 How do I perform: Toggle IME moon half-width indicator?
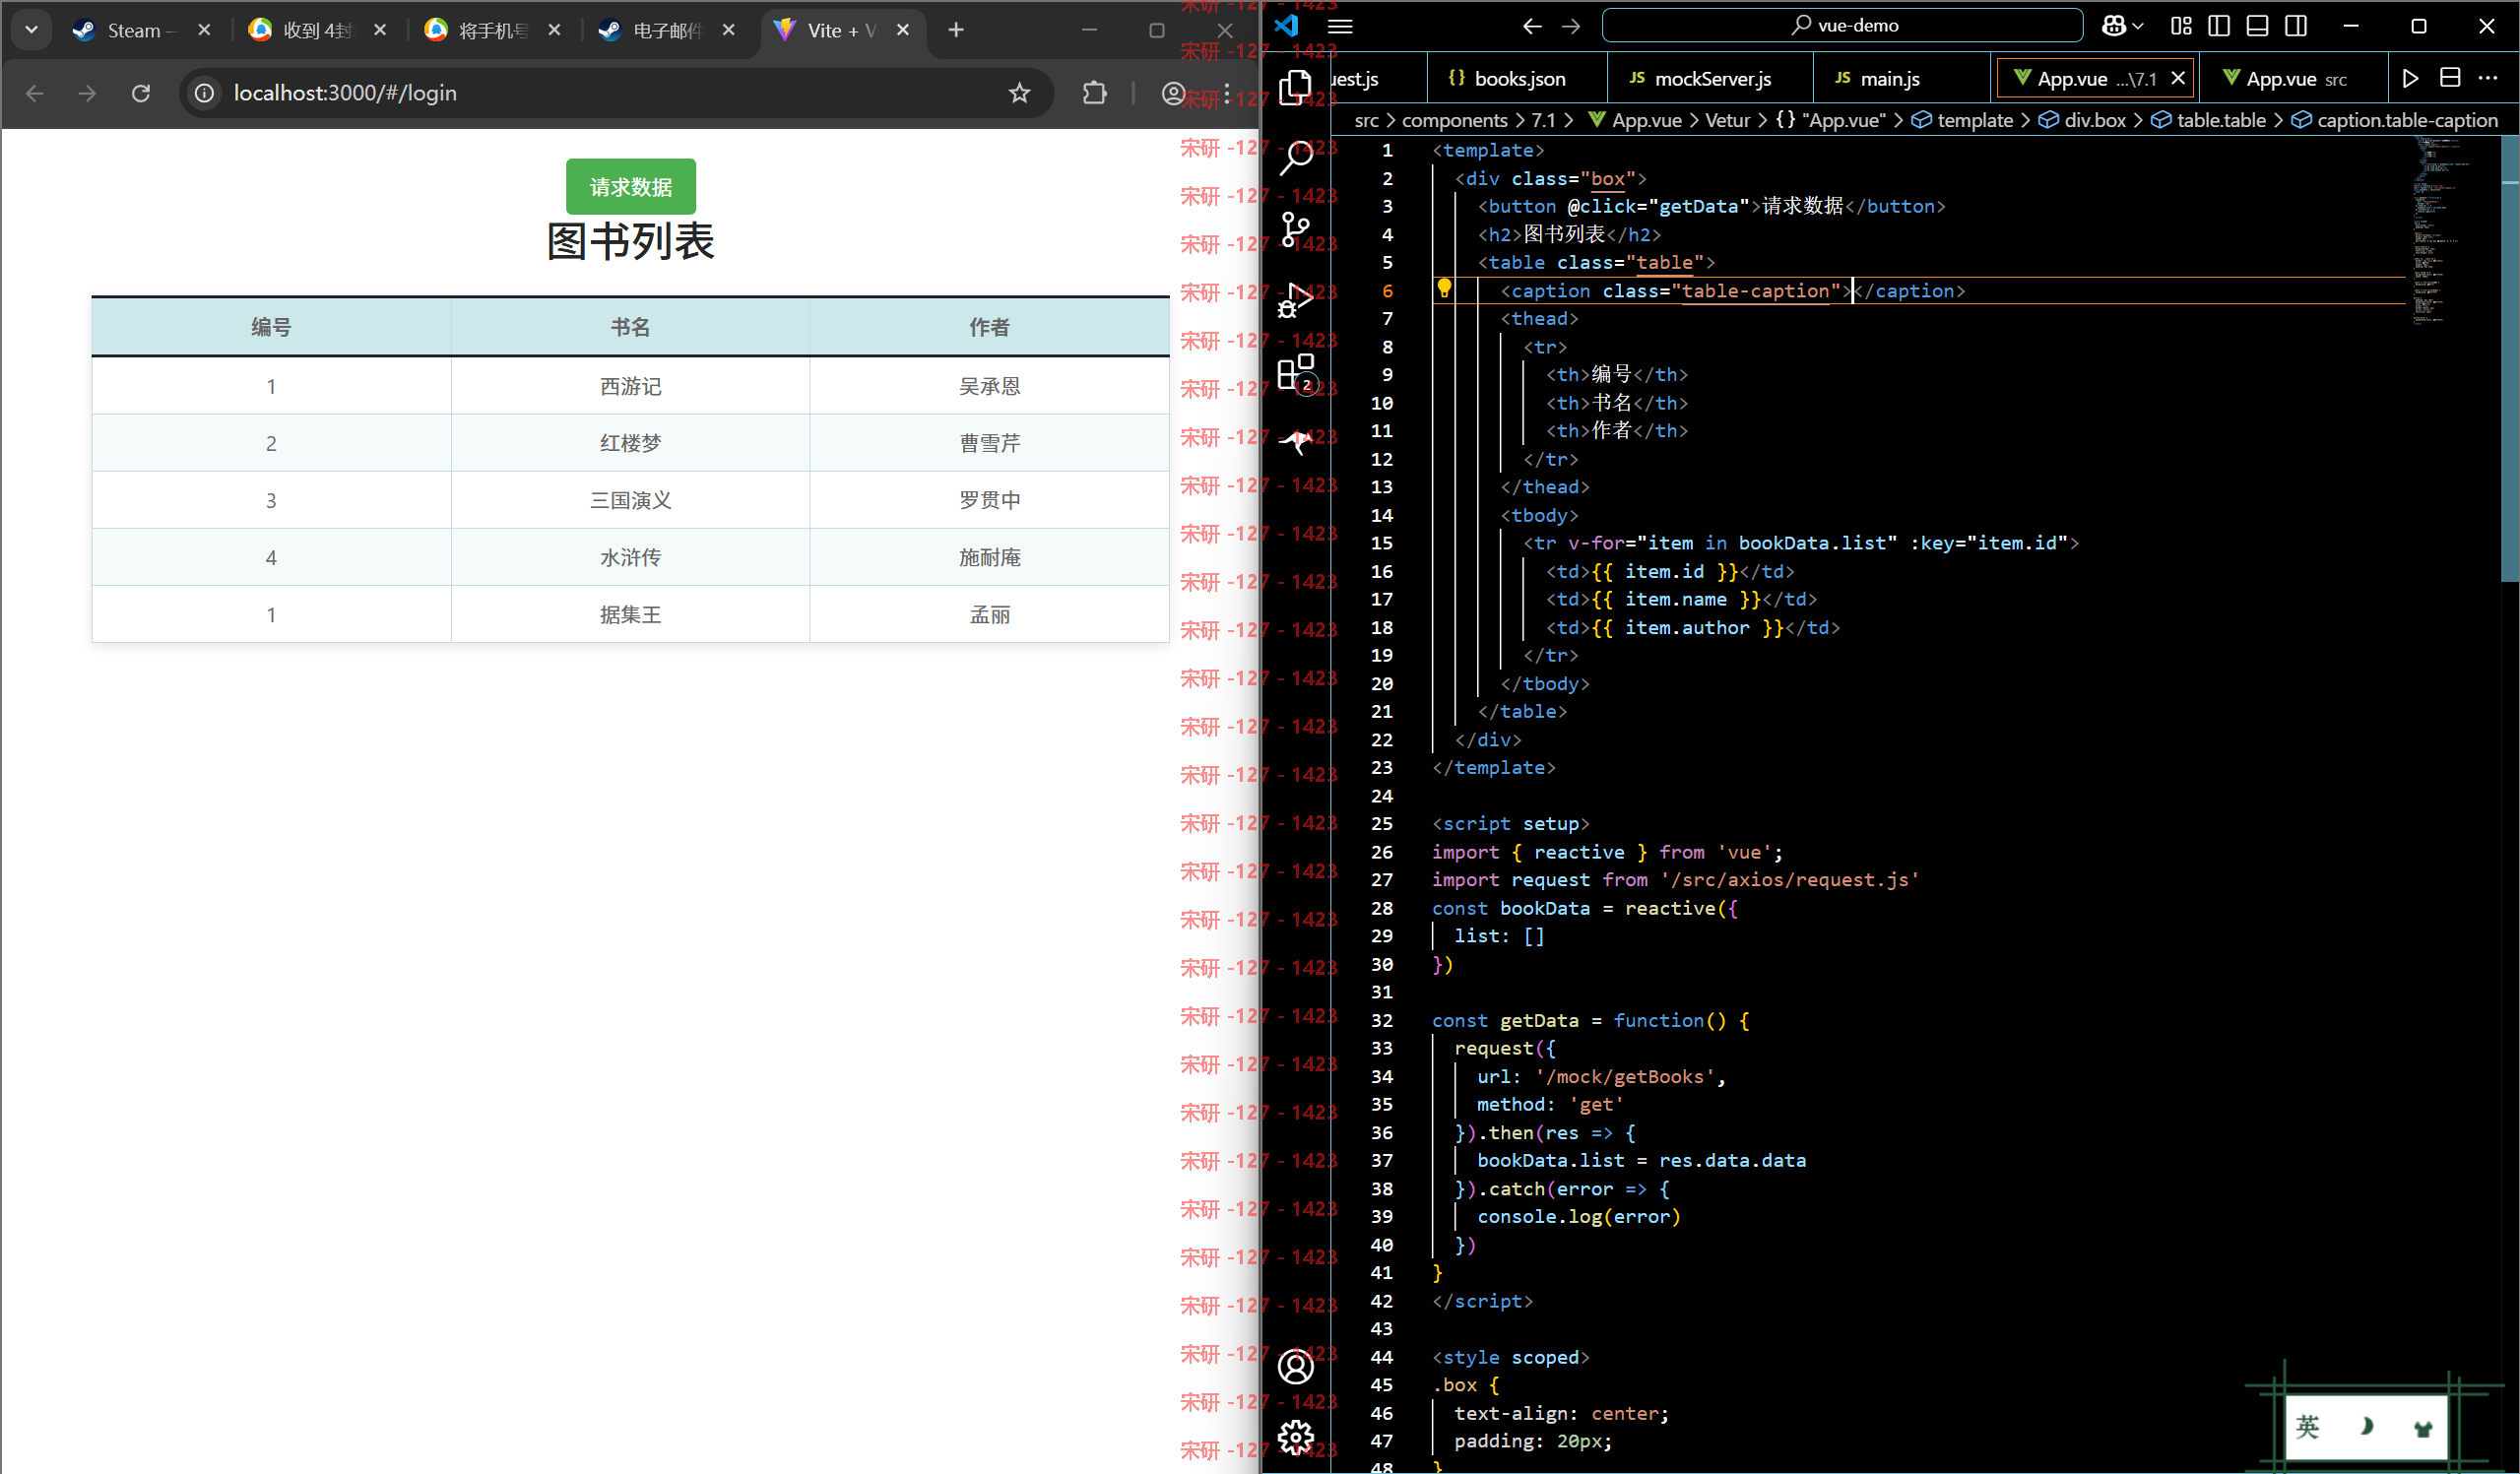pos(2366,1427)
